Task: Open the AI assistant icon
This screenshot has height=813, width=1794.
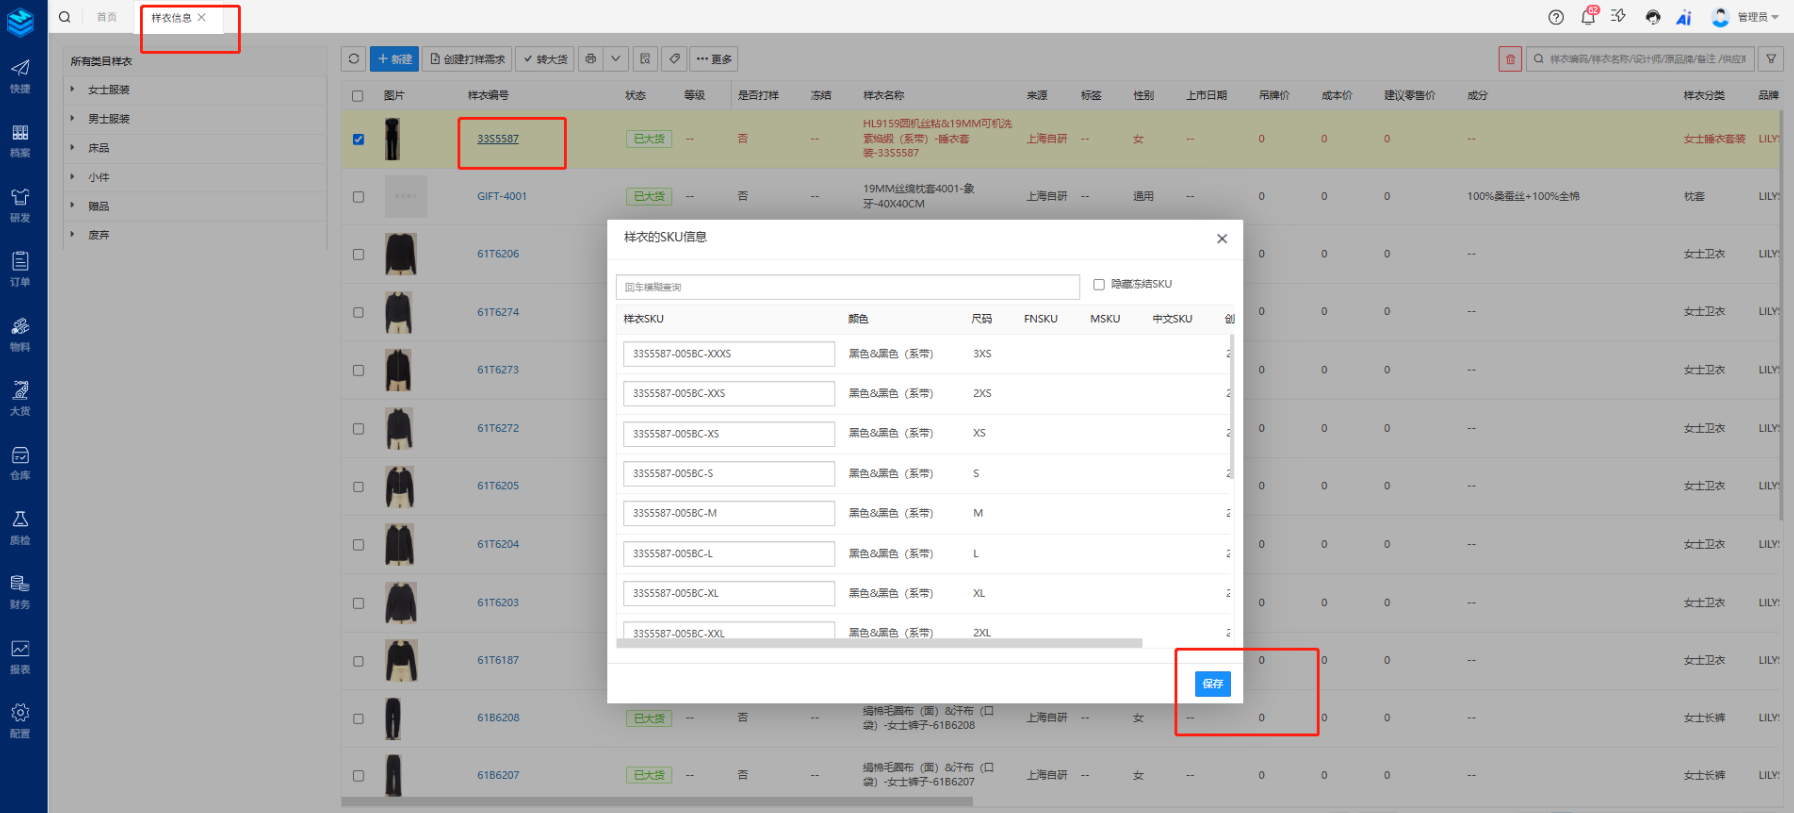Action: pyautogui.click(x=1684, y=17)
